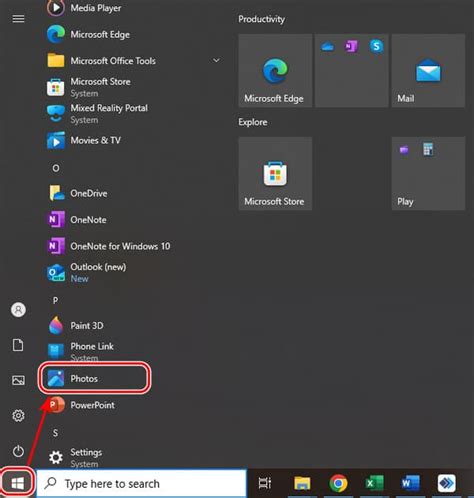Open the OneDrive icon in the tile folder
474x498 pixels.
coord(328,47)
